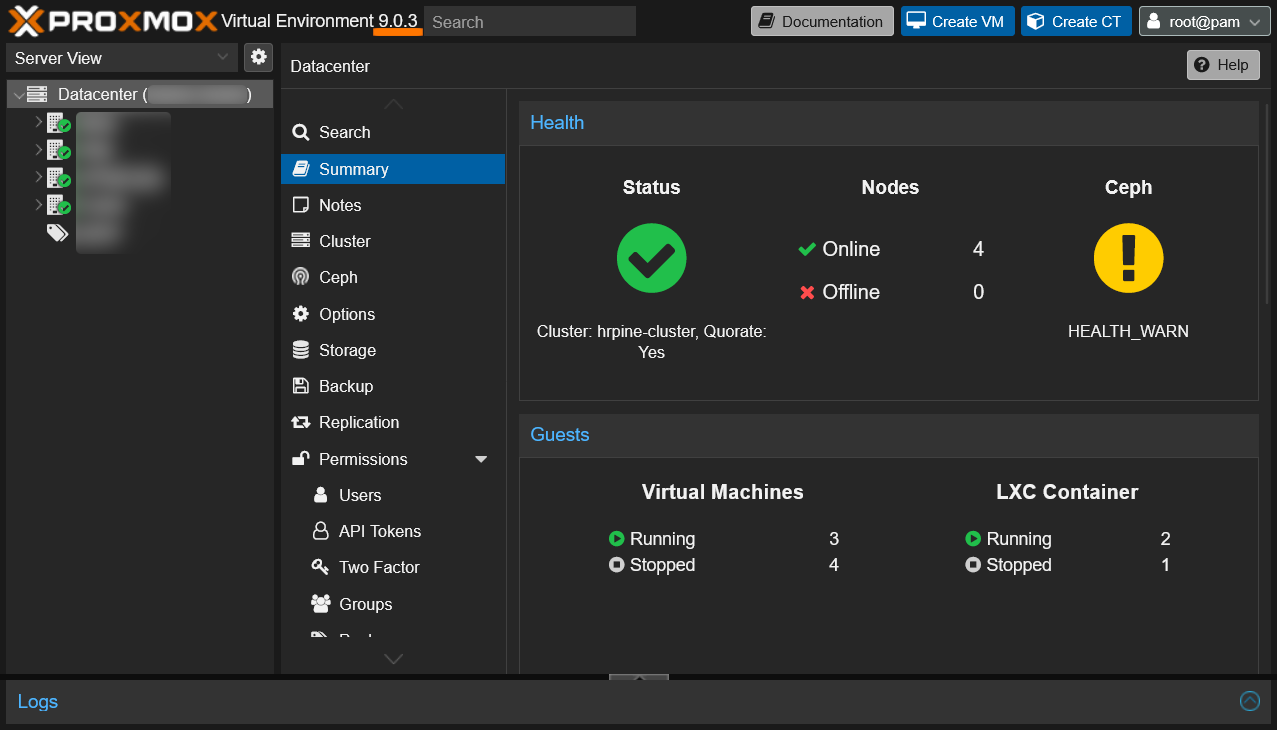Click the Users person icon
This screenshot has height=730, width=1277.
(x=320, y=495)
